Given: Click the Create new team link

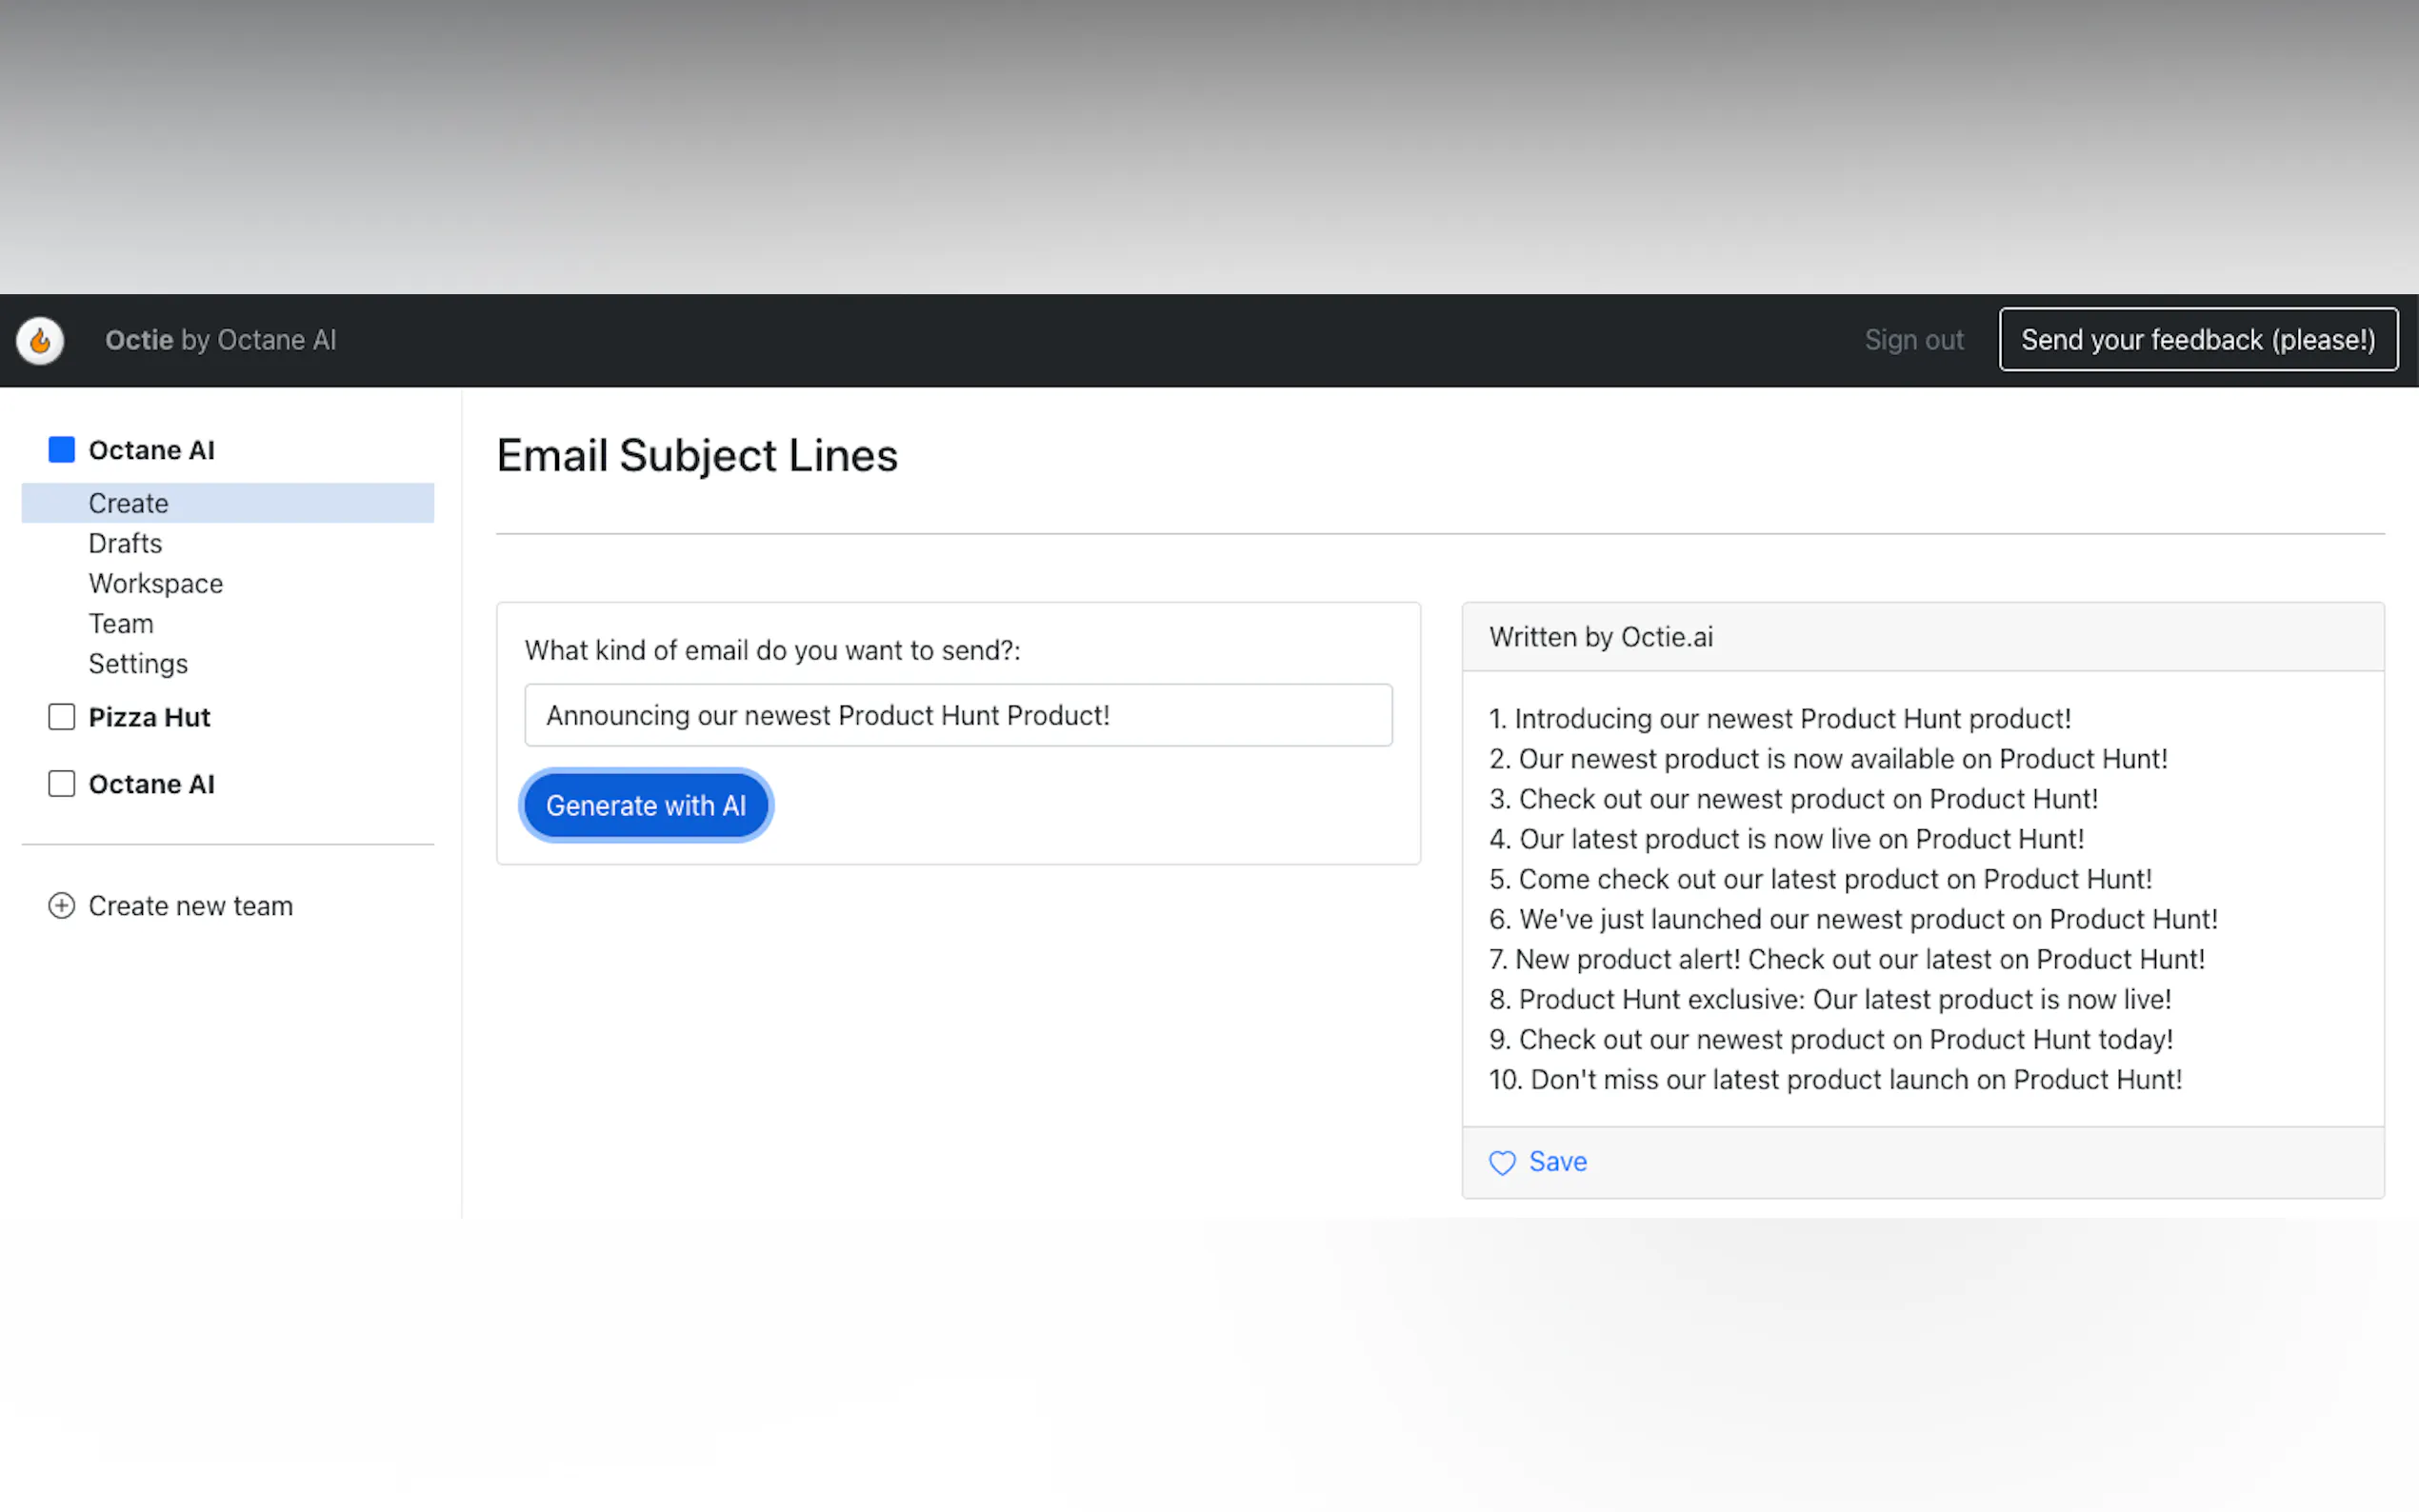Looking at the screenshot, I should [191, 906].
